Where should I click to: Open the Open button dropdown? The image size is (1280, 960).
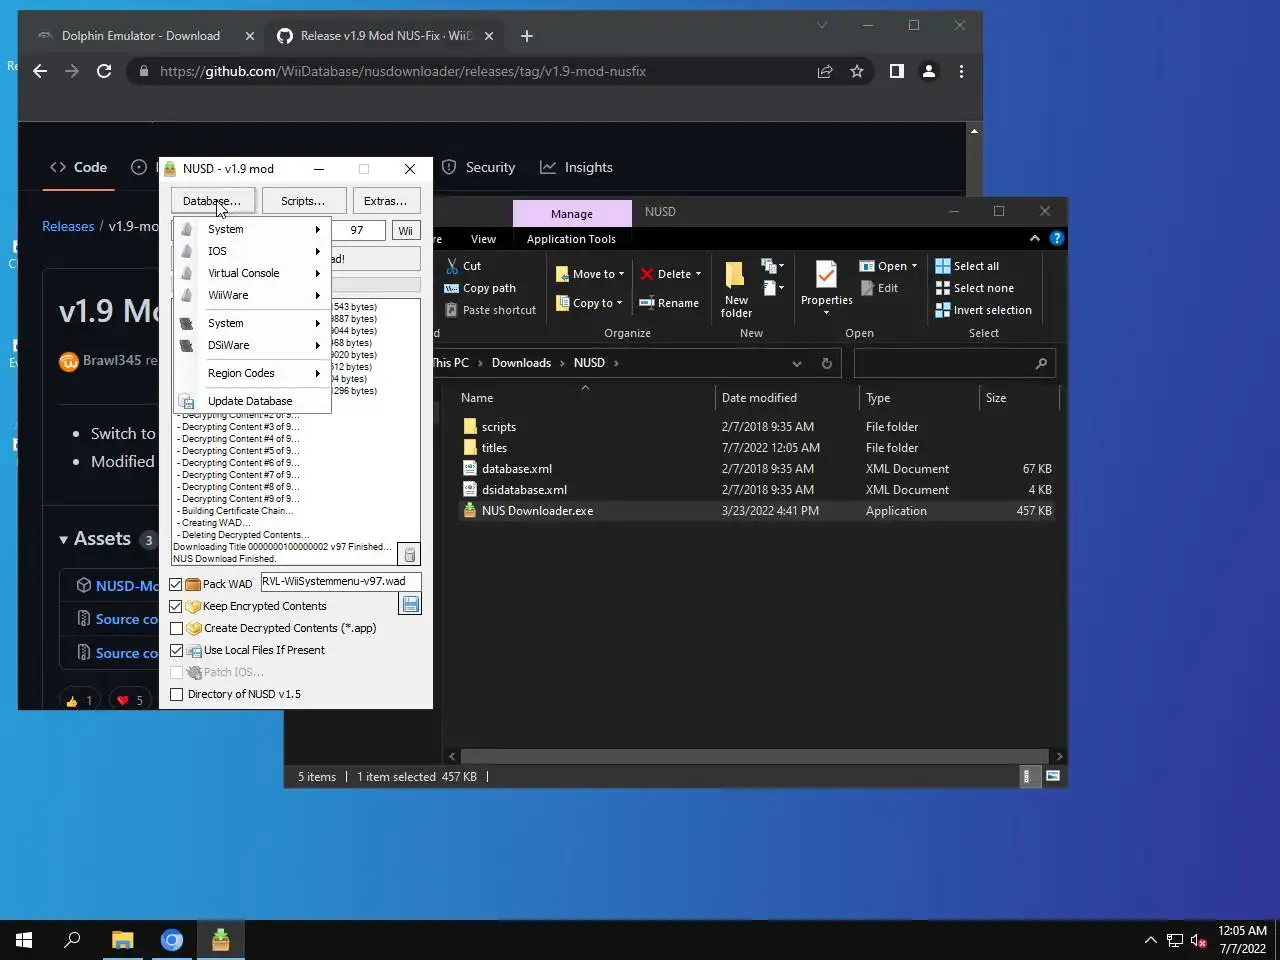tap(914, 266)
